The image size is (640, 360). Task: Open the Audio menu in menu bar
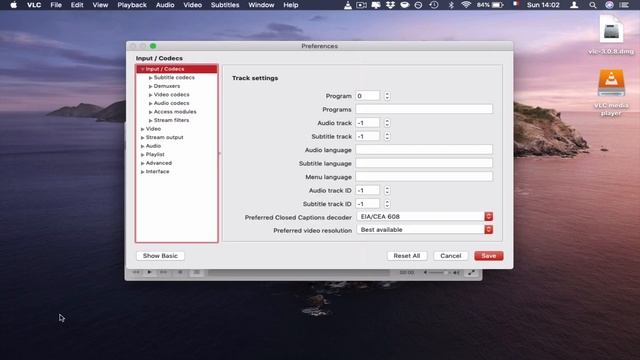click(x=165, y=5)
